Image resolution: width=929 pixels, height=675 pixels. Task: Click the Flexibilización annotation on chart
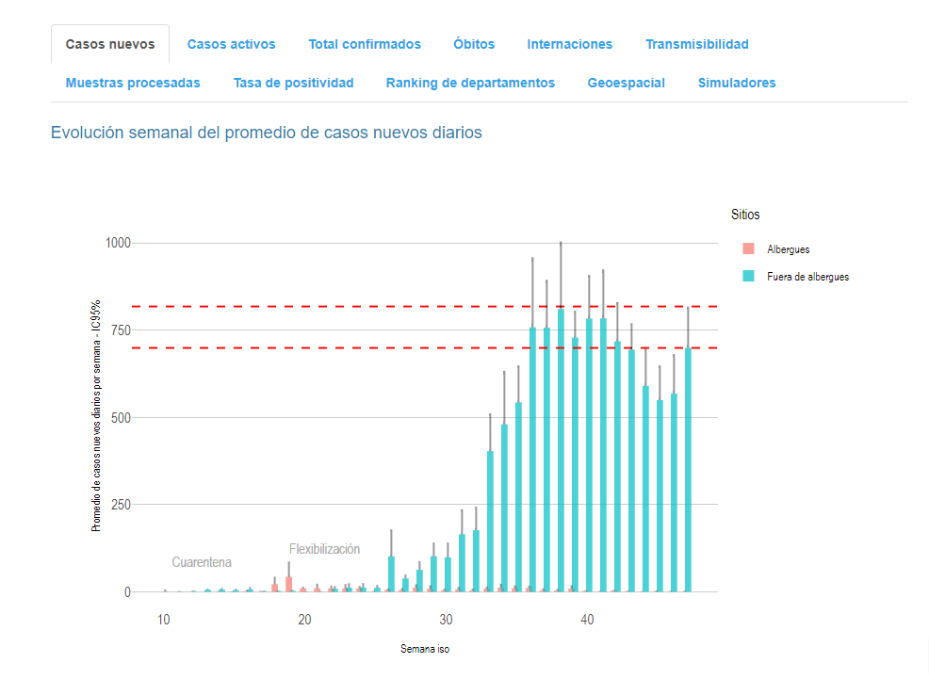click(324, 549)
